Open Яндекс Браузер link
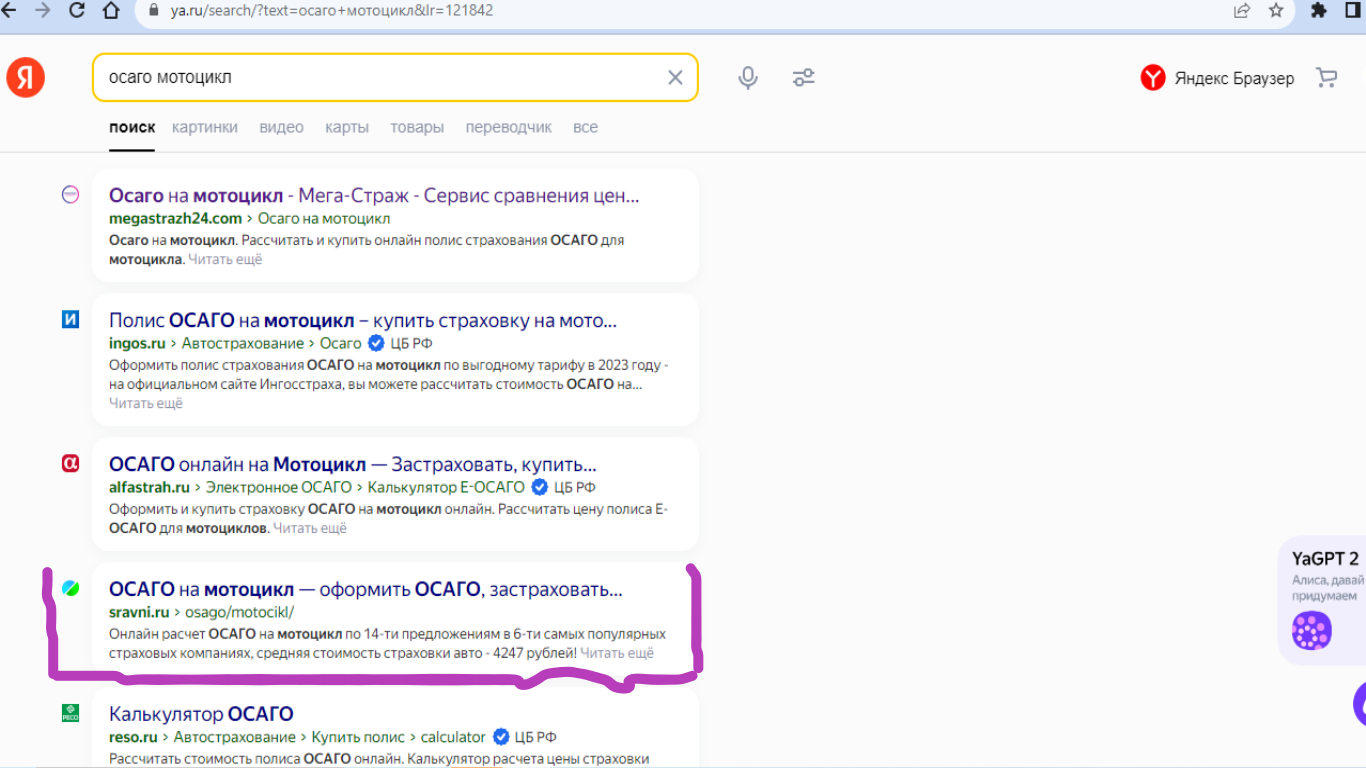Image resolution: width=1366 pixels, height=768 pixels. click(x=1217, y=78)
